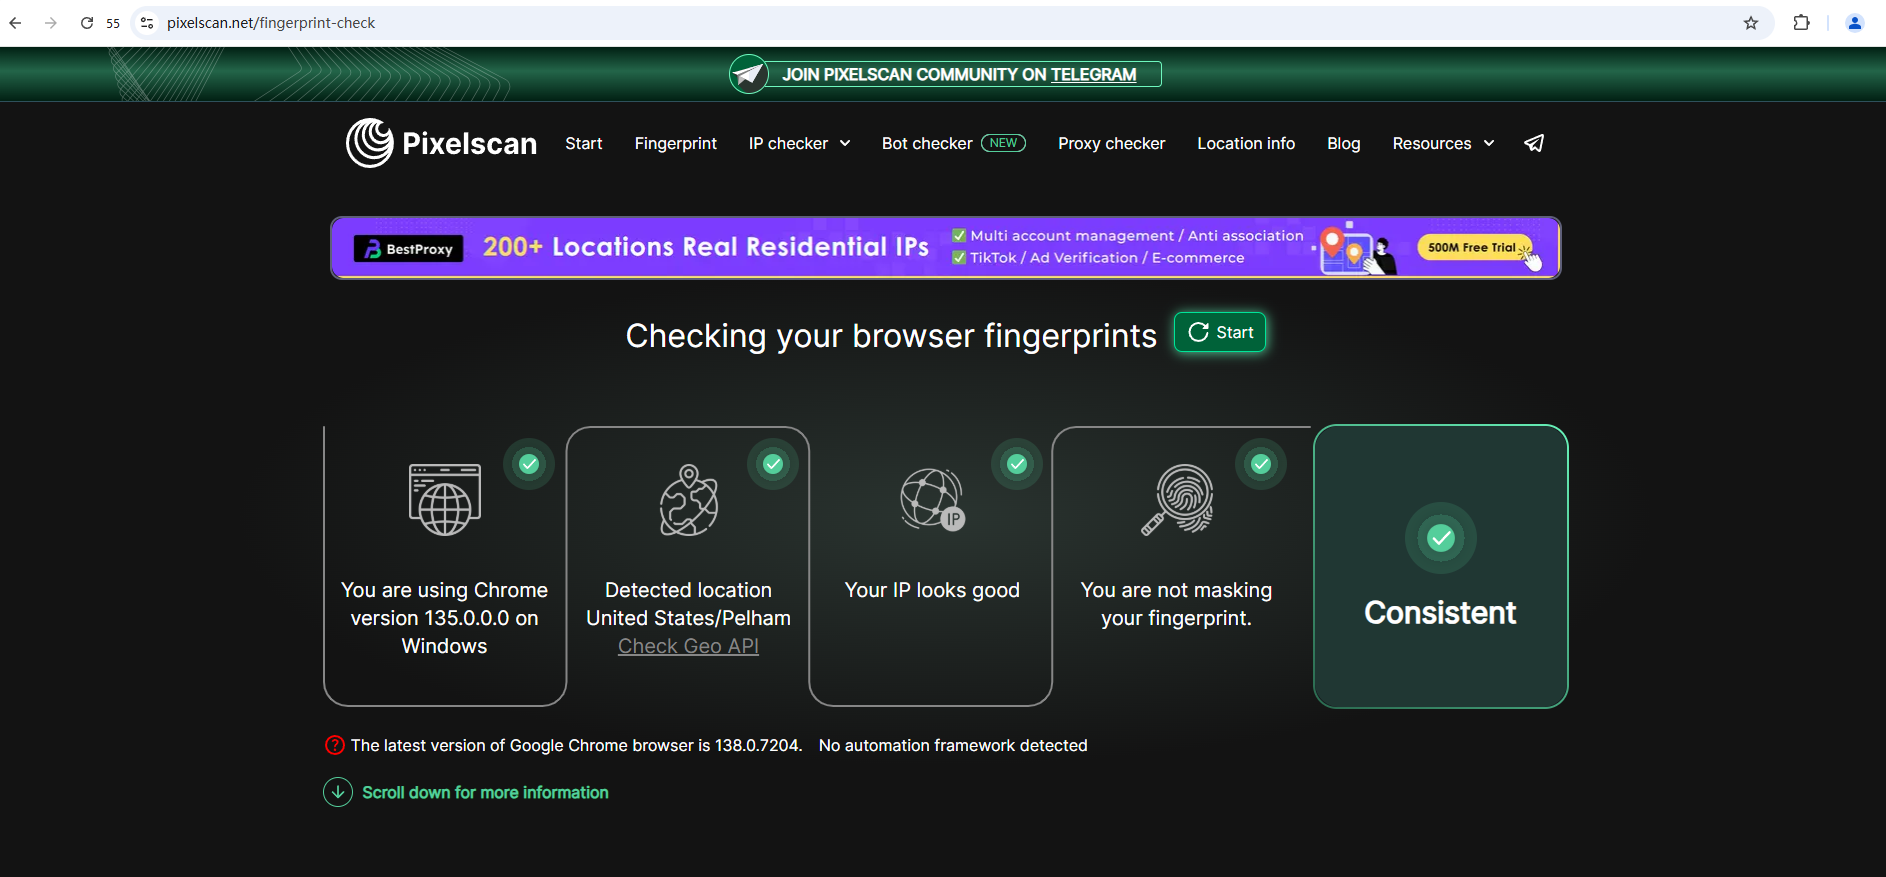
Task: Click the green checkmark on Consistent card
Action: tap(1440, 538)
